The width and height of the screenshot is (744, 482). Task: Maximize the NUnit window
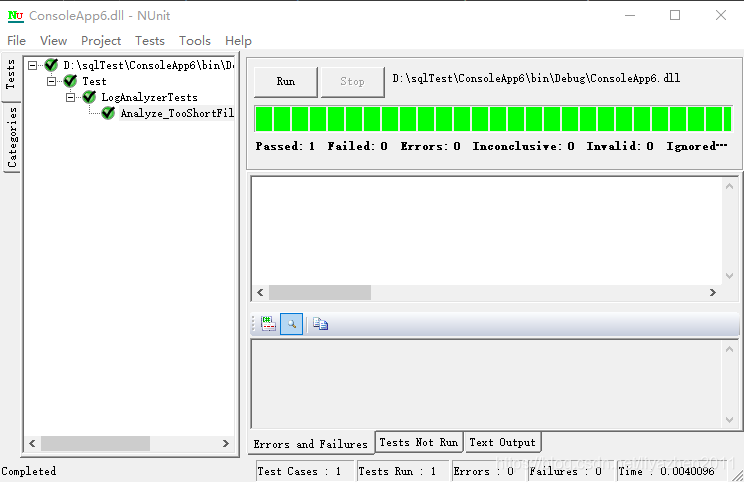[675, 16]
